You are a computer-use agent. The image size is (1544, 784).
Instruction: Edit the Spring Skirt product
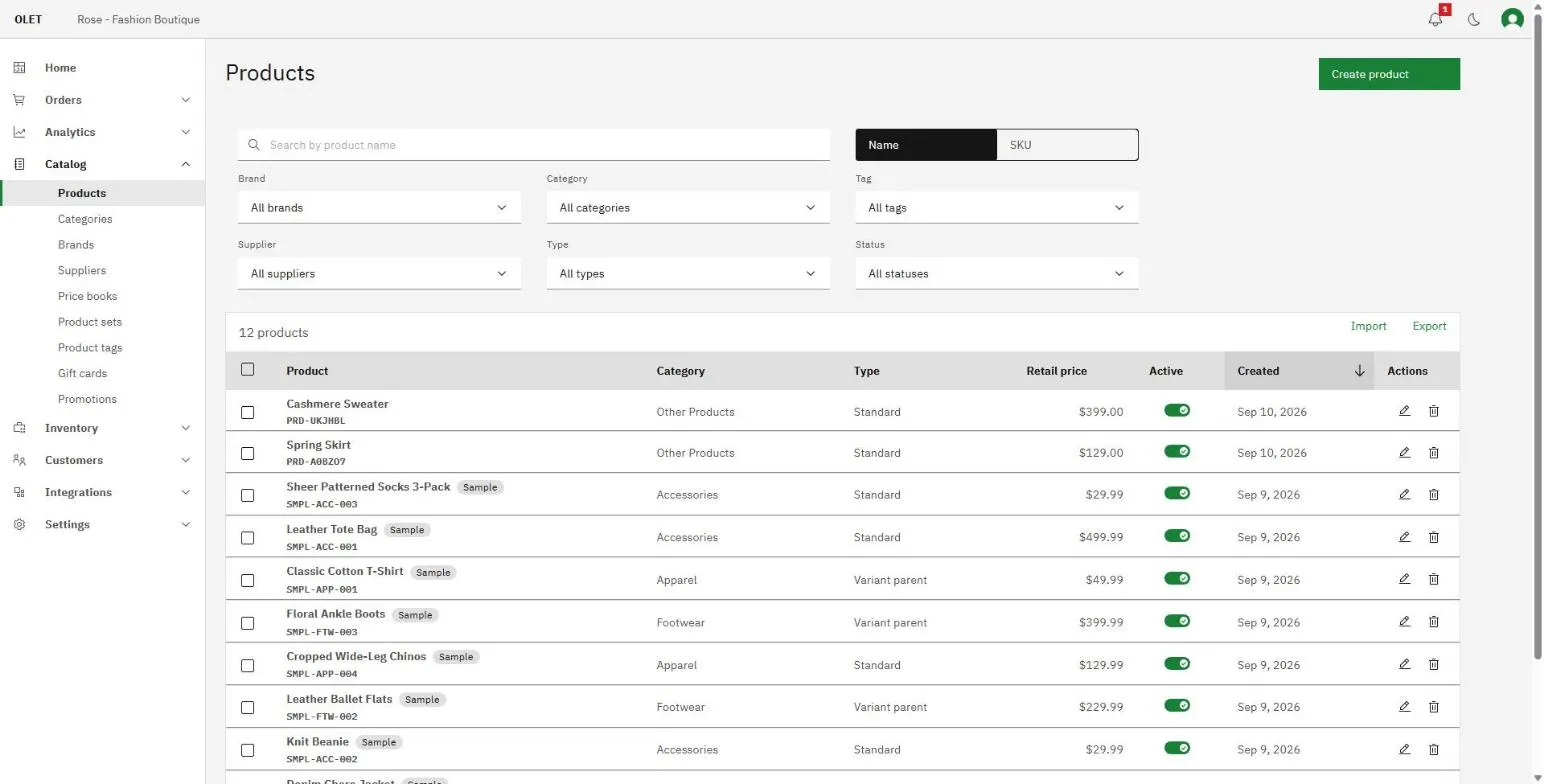[x=1404, y=453]
